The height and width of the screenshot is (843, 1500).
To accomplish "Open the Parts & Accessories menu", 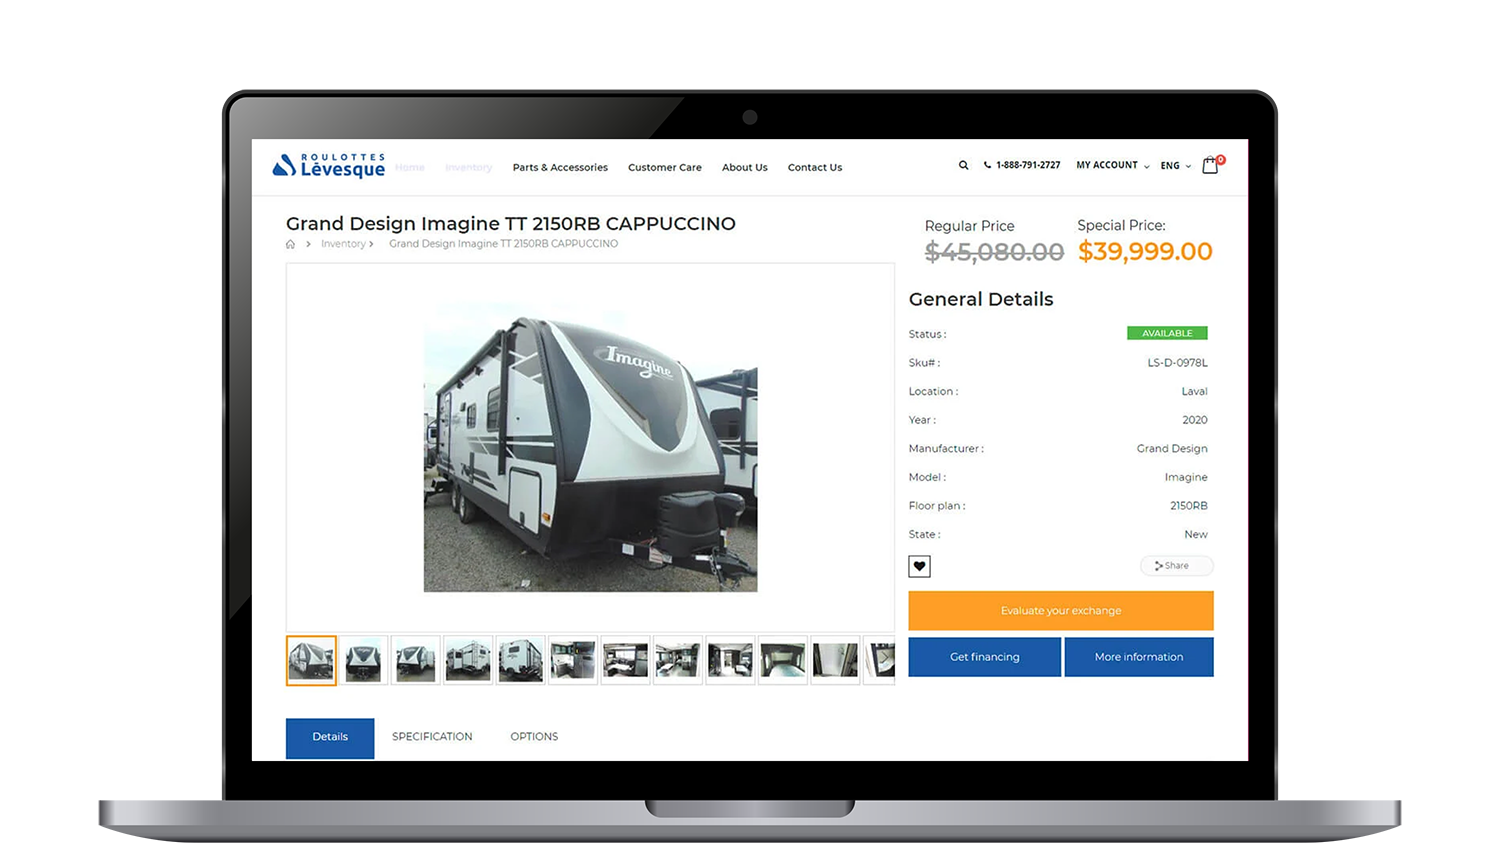I will tap(560, 167).
